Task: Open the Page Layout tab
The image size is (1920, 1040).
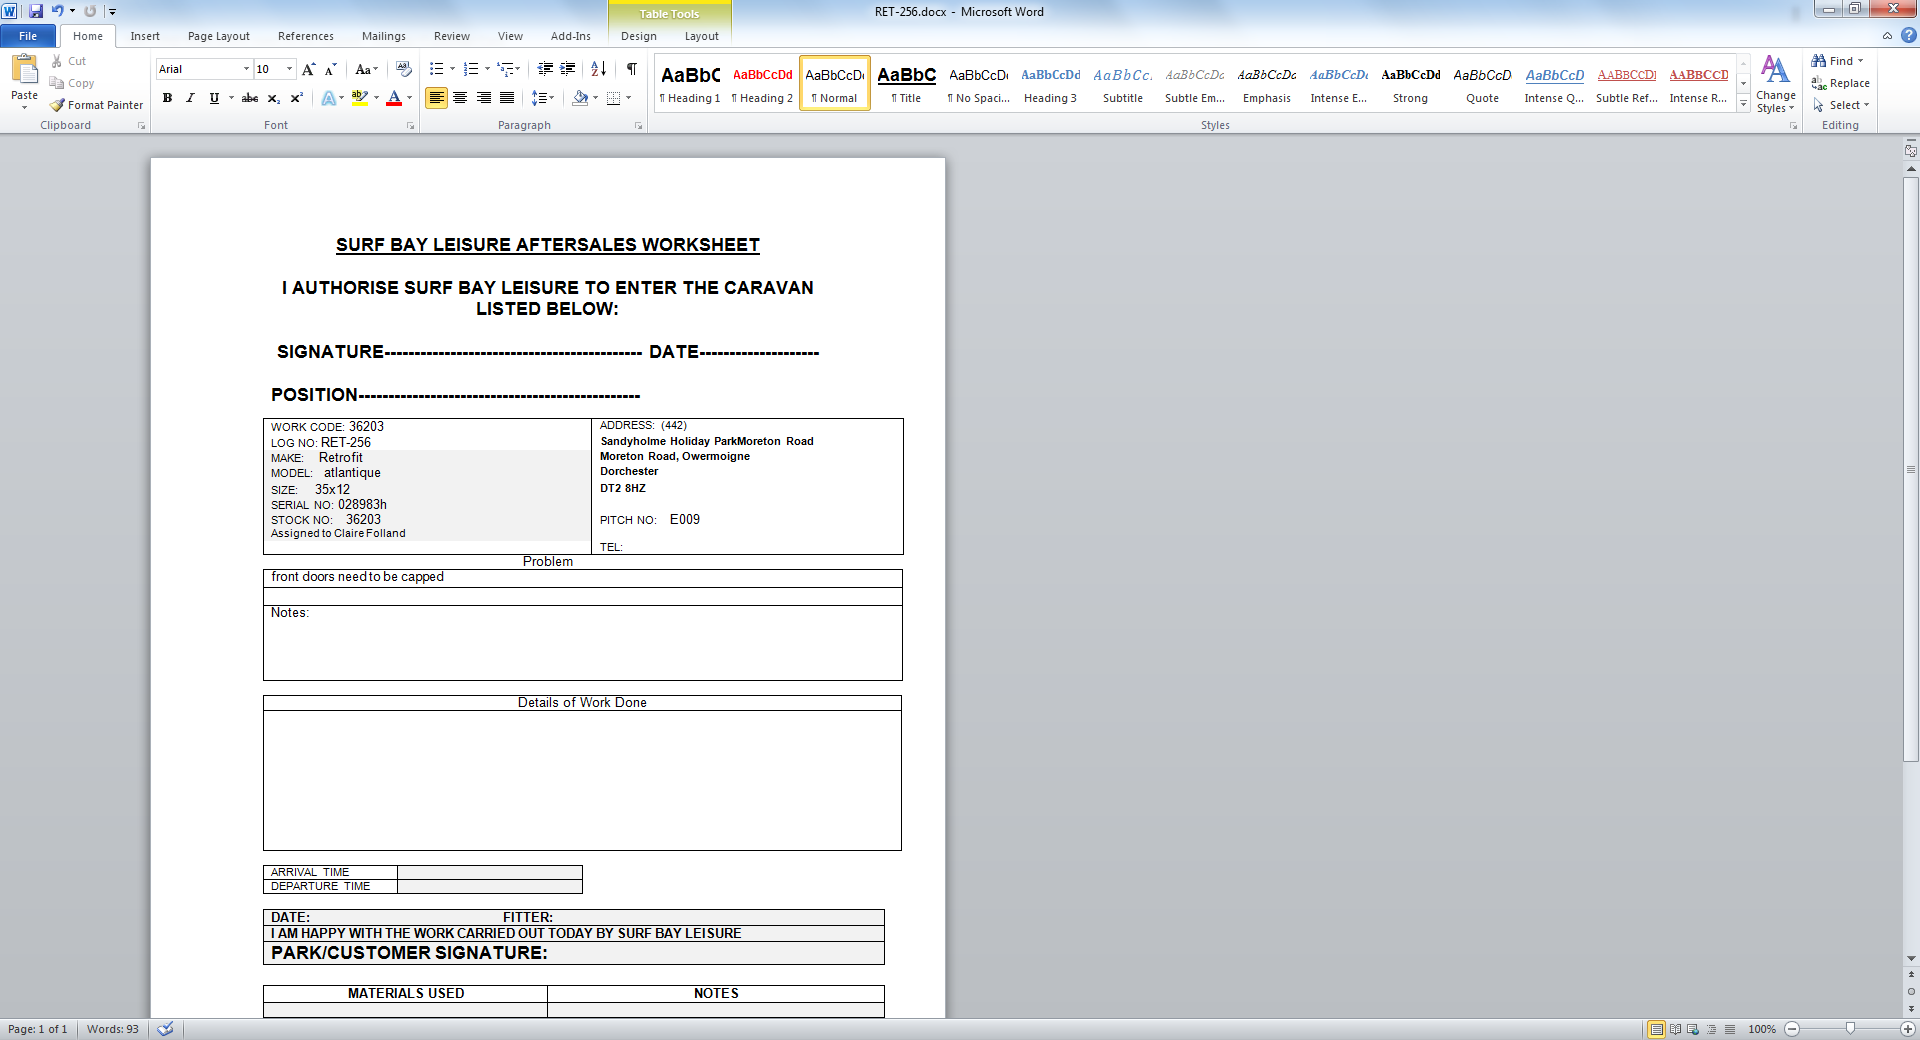Action: [x=219, y=36]
